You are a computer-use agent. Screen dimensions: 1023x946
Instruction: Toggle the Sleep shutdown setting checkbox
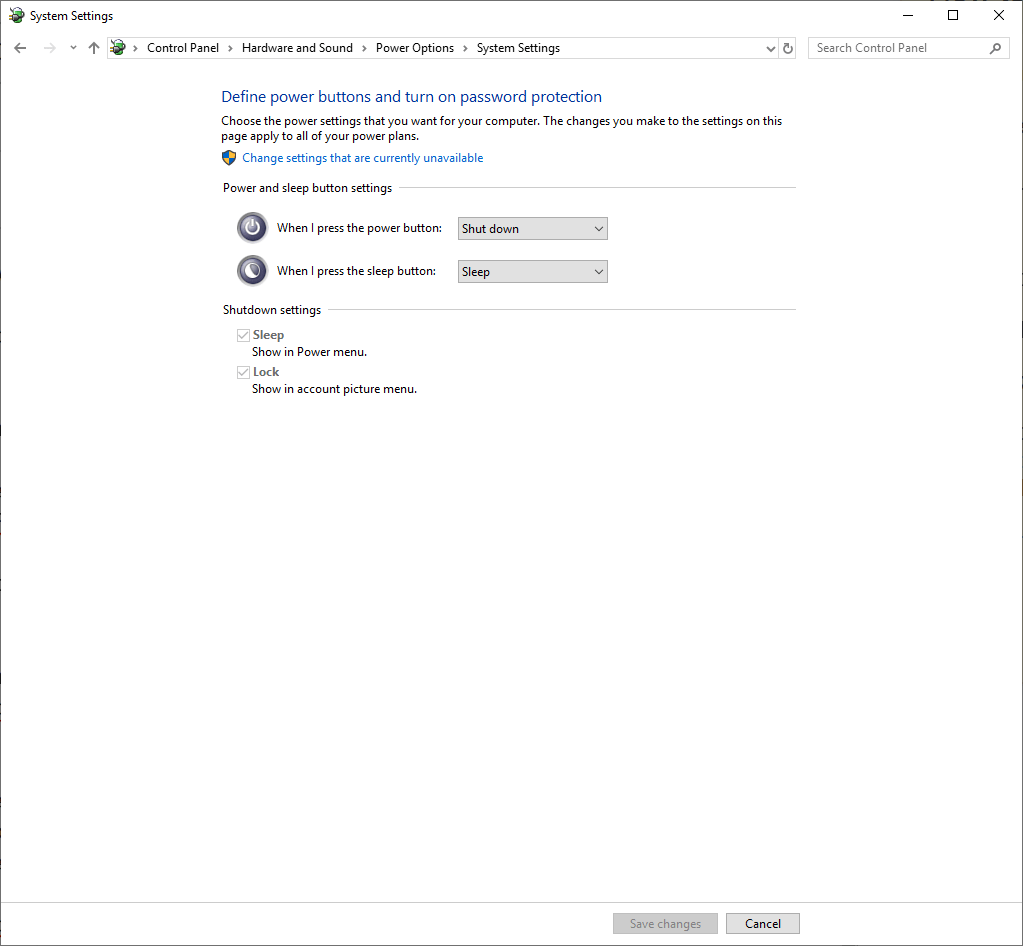point(243,334)
